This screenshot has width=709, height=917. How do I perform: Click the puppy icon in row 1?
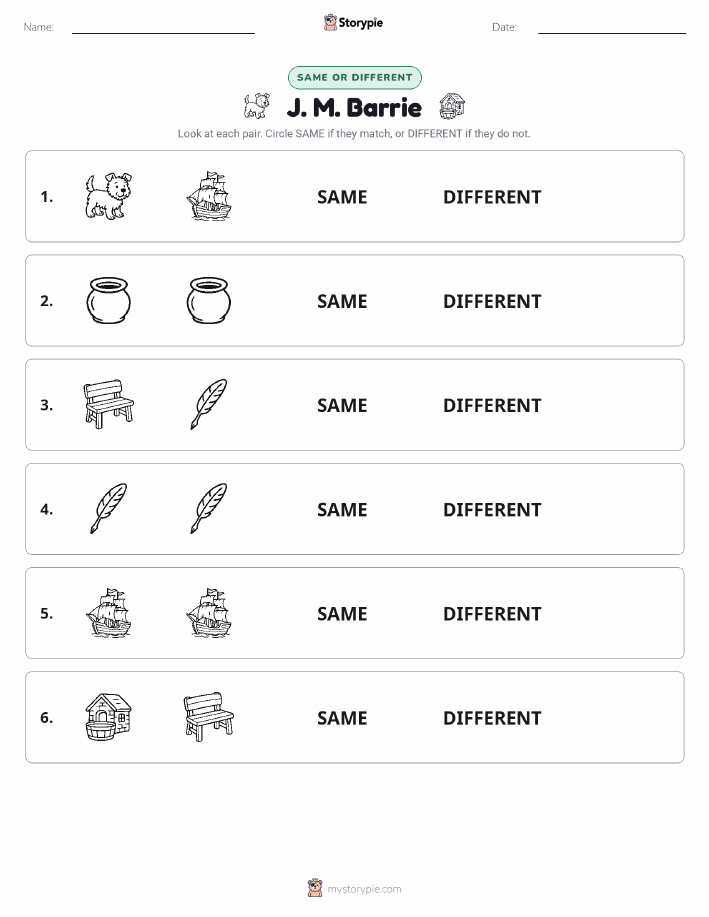(x=108, y=196)
